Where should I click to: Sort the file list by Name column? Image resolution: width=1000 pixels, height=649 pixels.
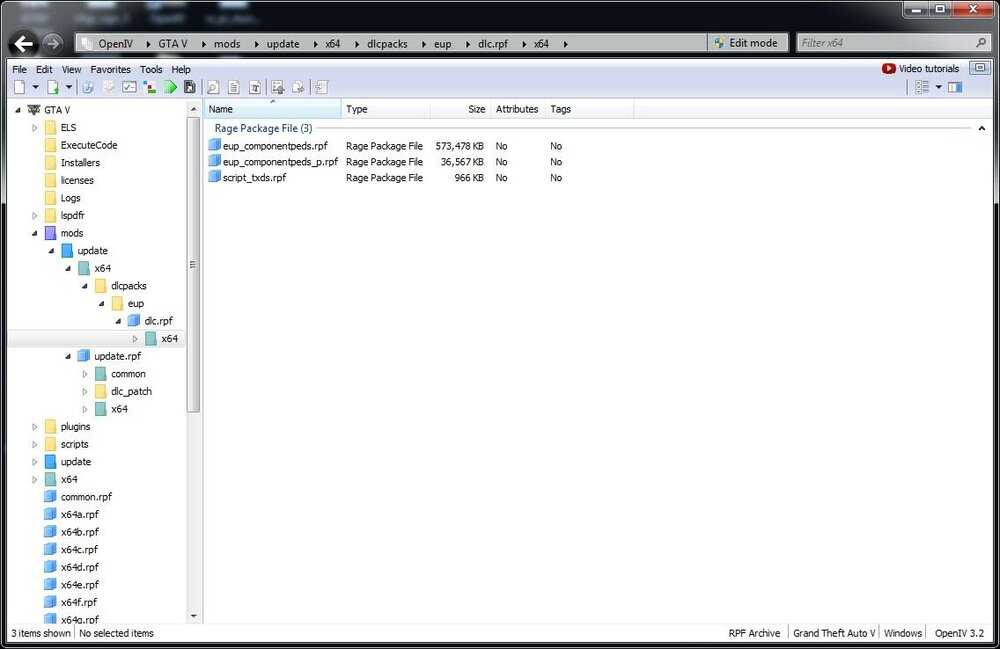coord(272,109)
